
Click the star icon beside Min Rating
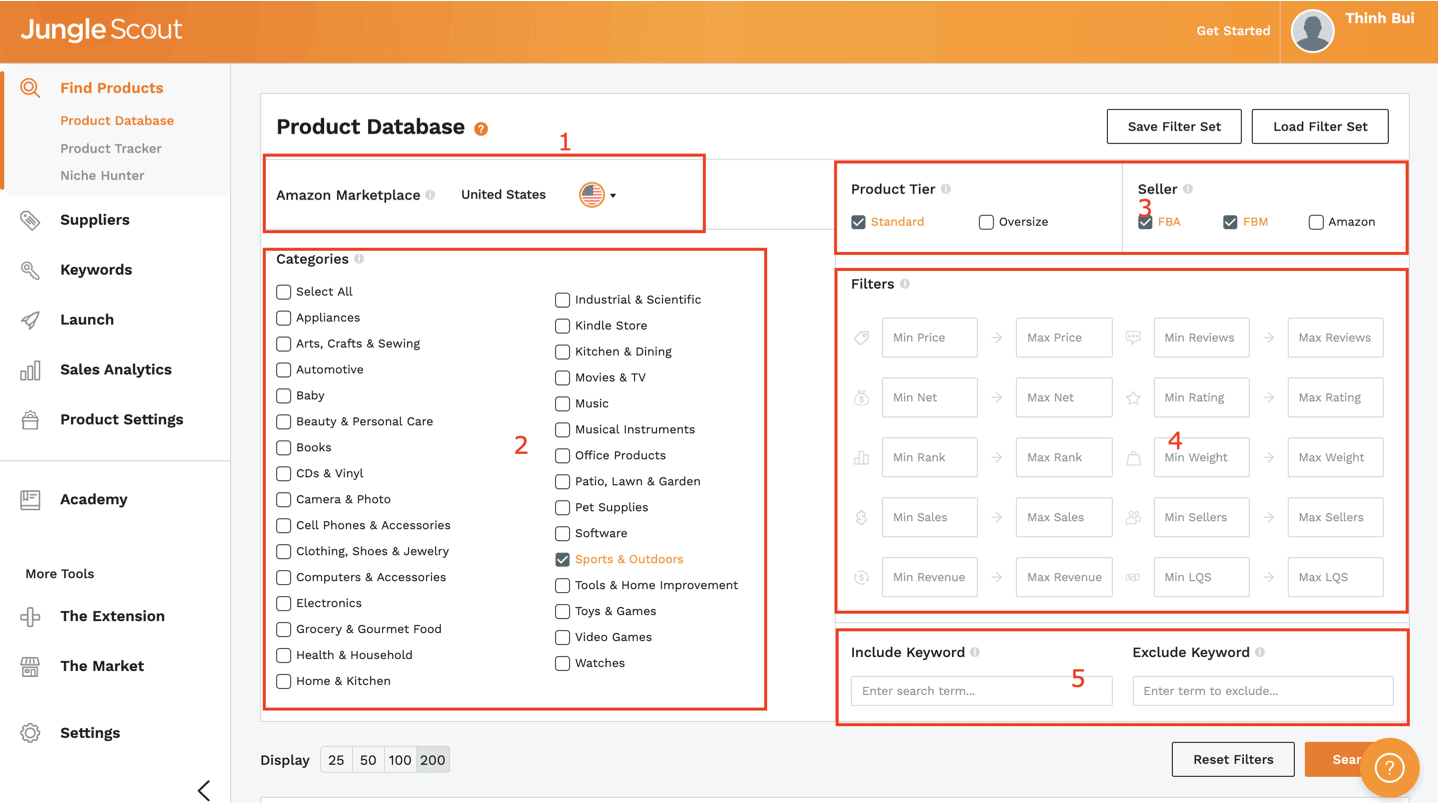1133,398
